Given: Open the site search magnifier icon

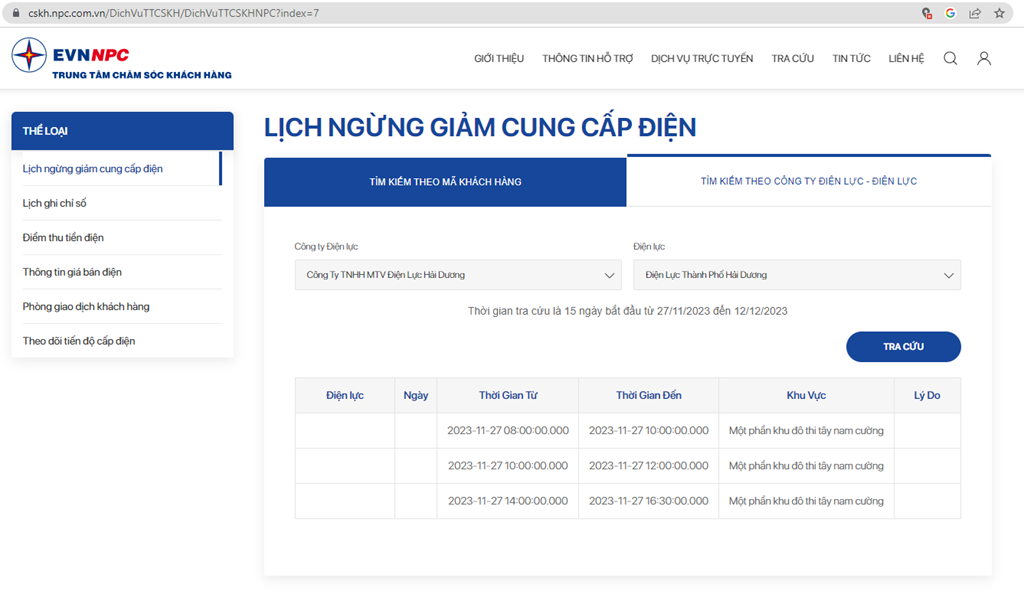Looking at the screenshot, I should click(x=950, y=58).
